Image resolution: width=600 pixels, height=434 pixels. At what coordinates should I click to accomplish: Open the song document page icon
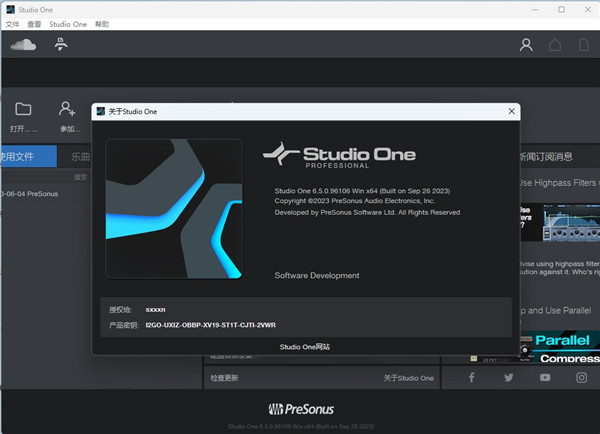pos(584,45)
